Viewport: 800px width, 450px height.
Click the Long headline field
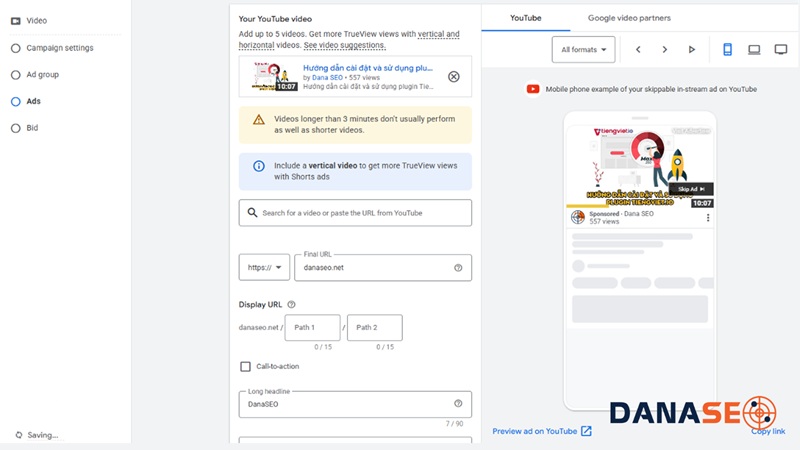click(x=355, y=404)
